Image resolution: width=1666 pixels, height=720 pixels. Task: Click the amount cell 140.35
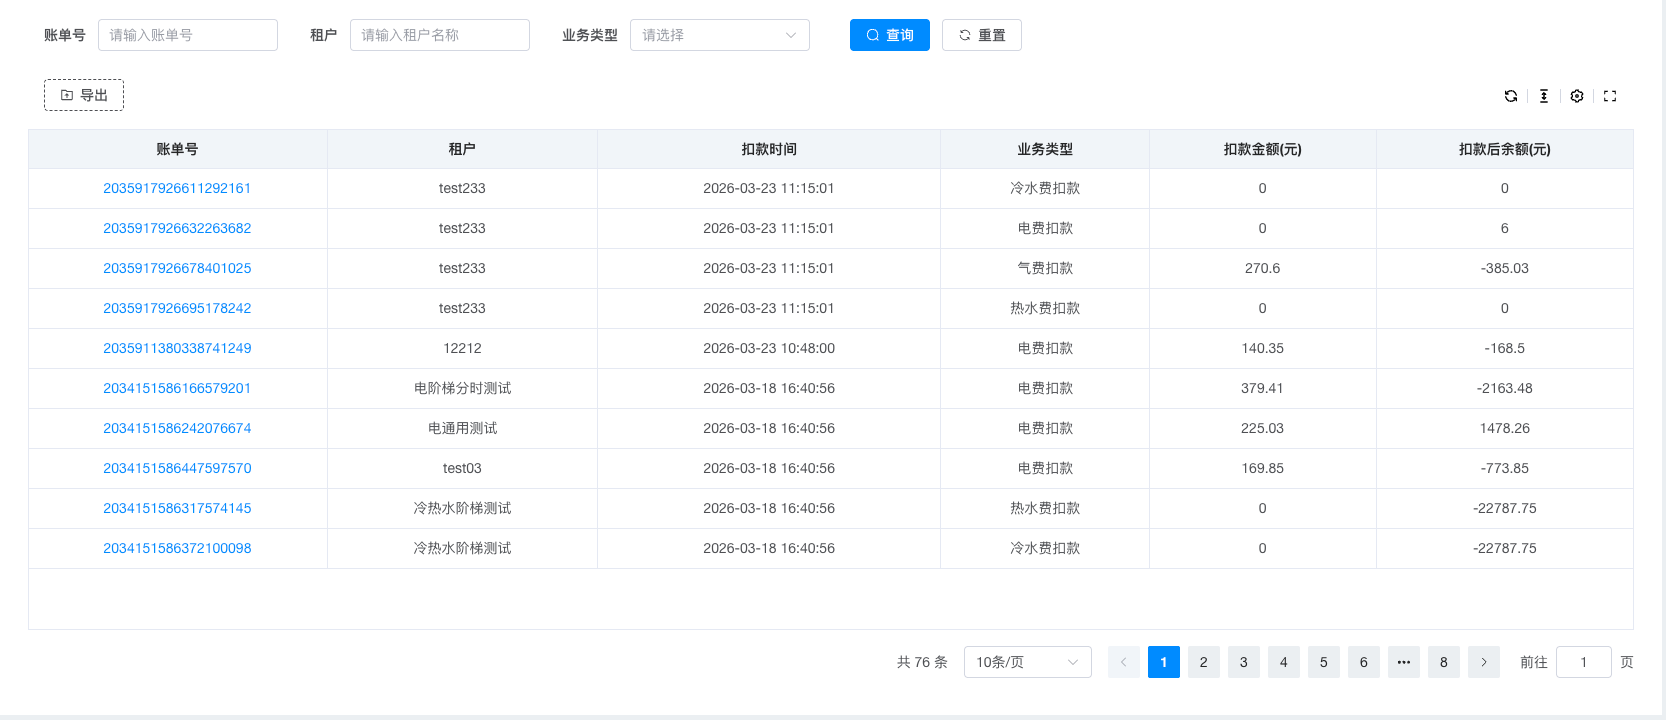pyautogui.click(x=1263, y=348)
